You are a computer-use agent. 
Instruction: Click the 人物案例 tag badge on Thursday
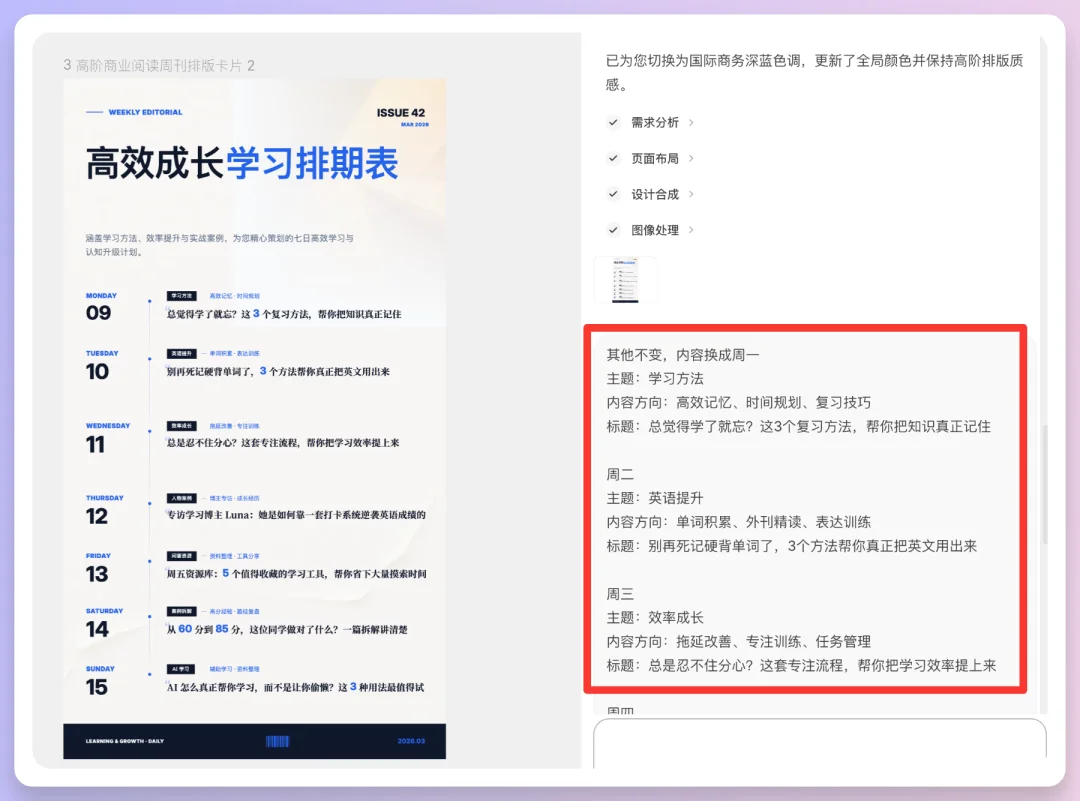[x=180, y=498]
